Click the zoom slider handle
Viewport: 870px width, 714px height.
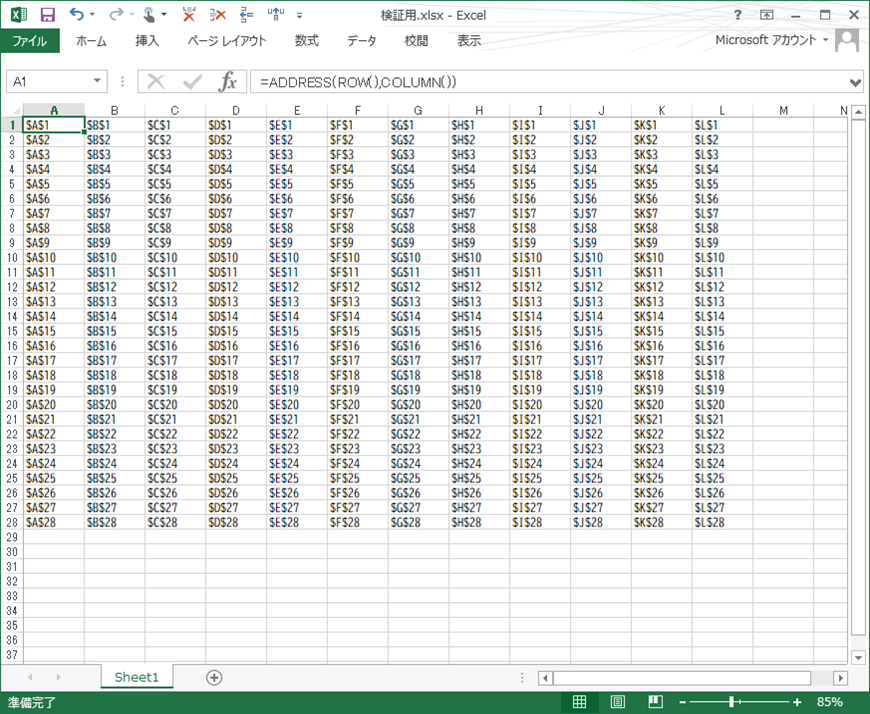[731, 702]
